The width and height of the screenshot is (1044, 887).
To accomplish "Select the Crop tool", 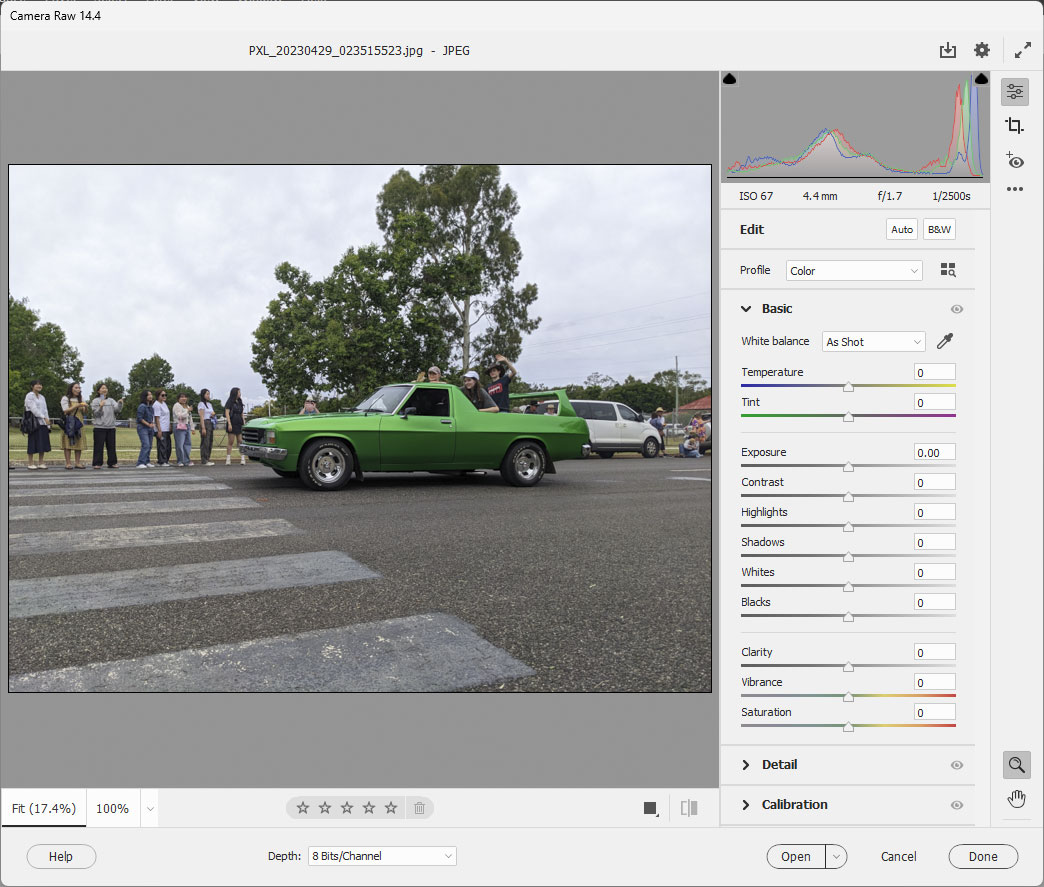I will coord(1015,126).
